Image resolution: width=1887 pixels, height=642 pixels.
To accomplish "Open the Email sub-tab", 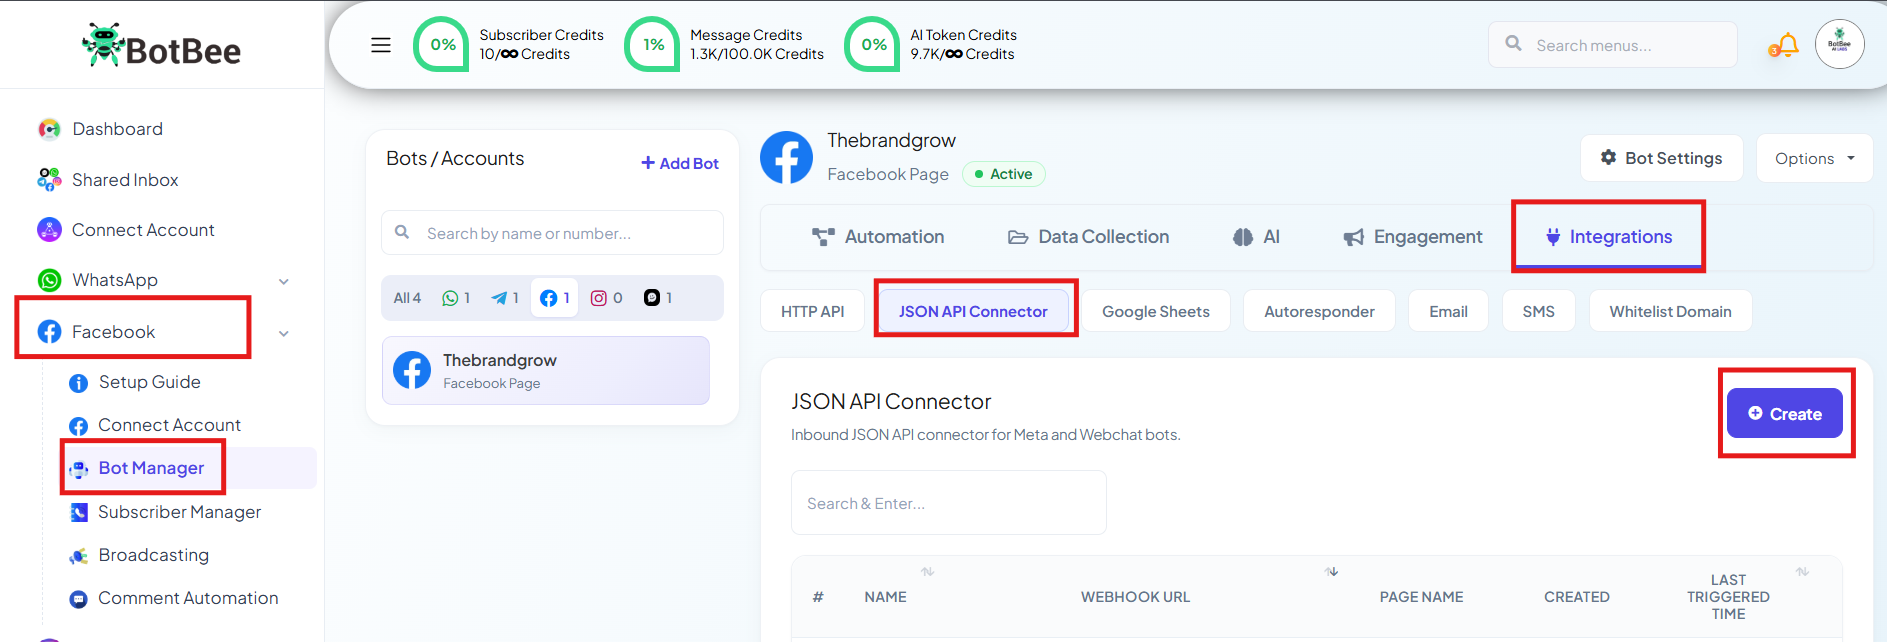I will (x=1448, y=311).
